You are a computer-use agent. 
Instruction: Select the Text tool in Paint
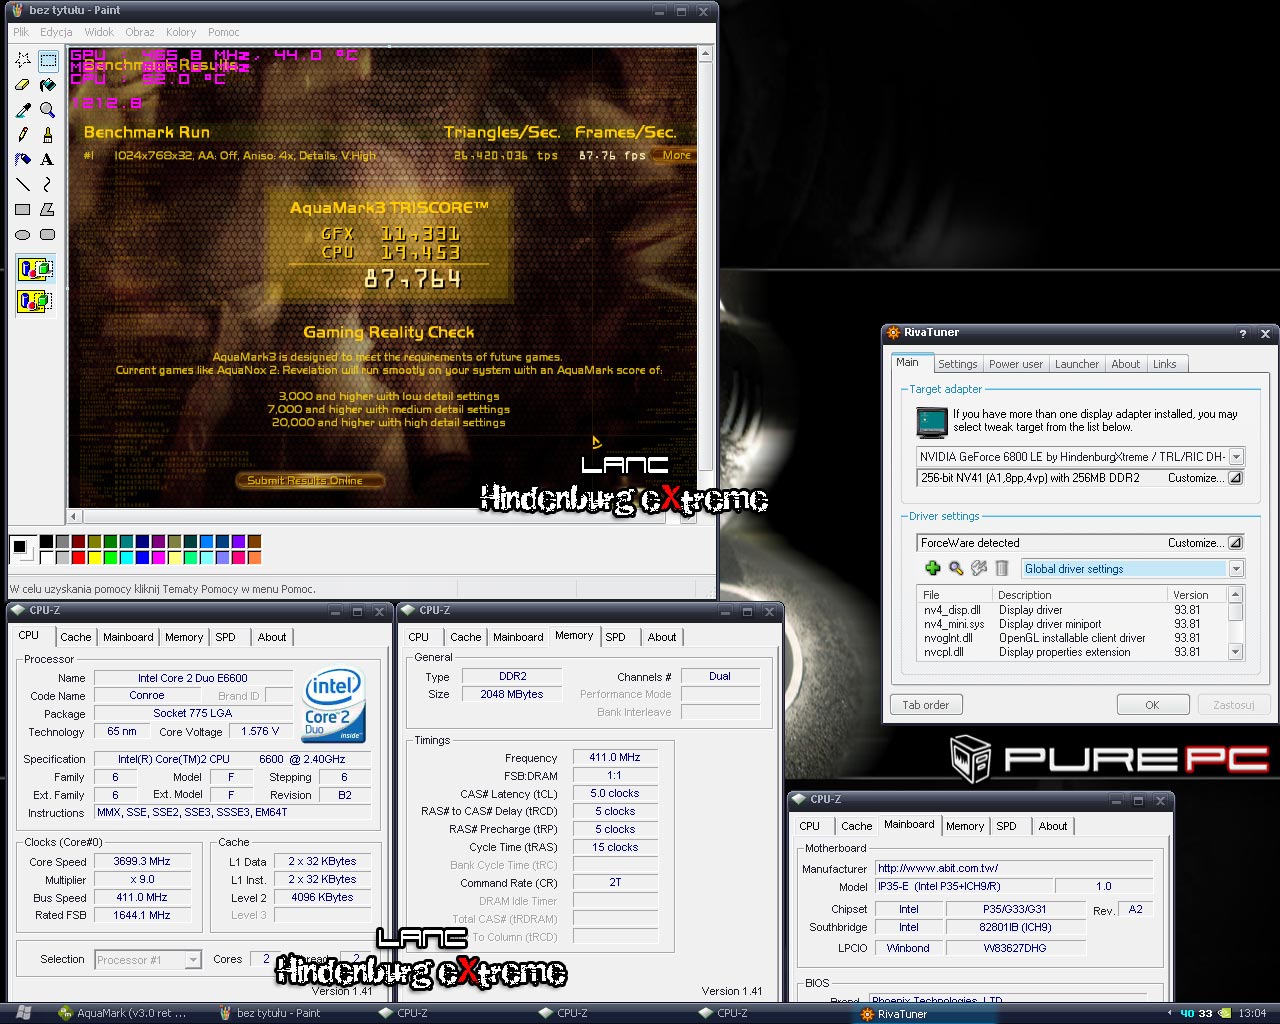(x=47, y=160)
